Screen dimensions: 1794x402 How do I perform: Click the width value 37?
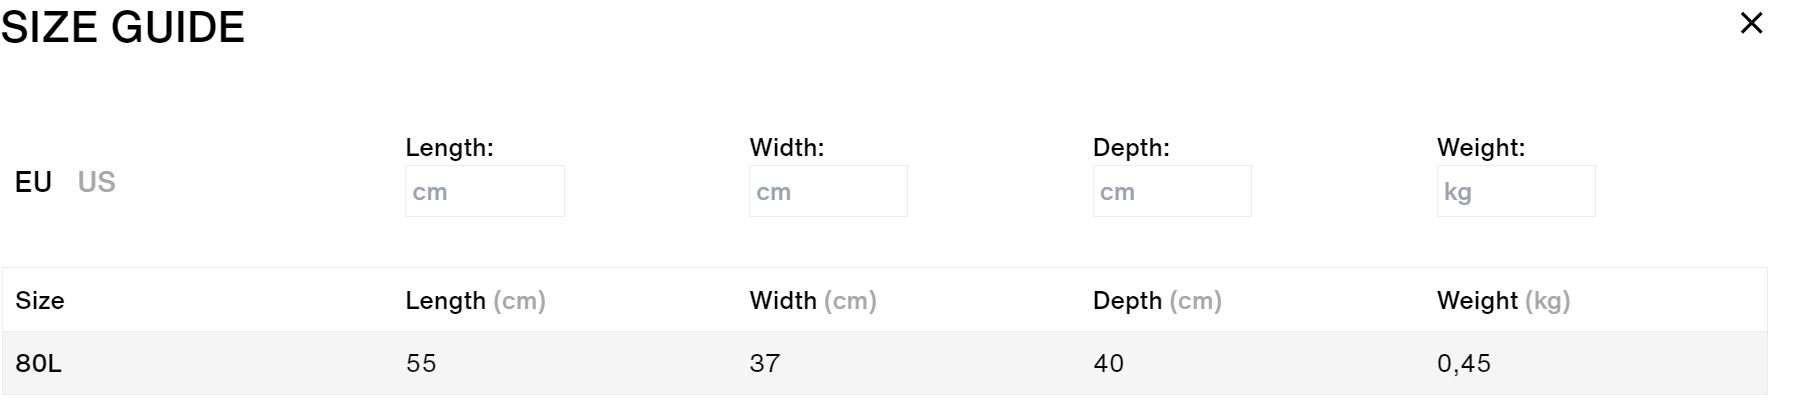pyautogui.click(x=765, y=363)
